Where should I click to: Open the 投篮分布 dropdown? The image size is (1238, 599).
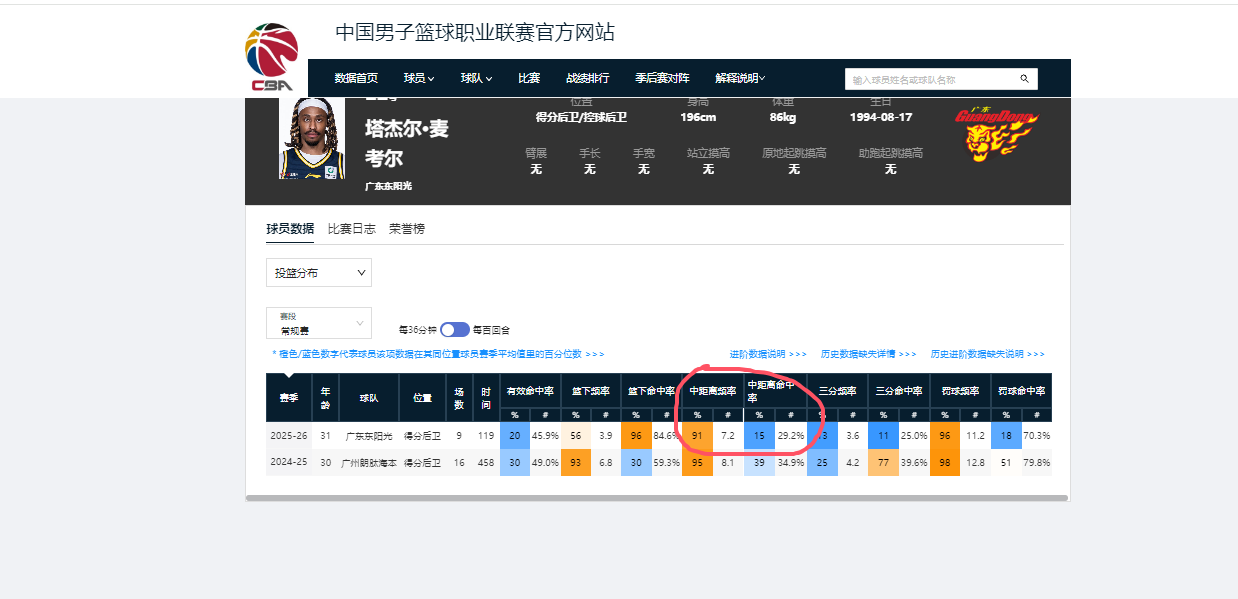(x=319, y=273)
